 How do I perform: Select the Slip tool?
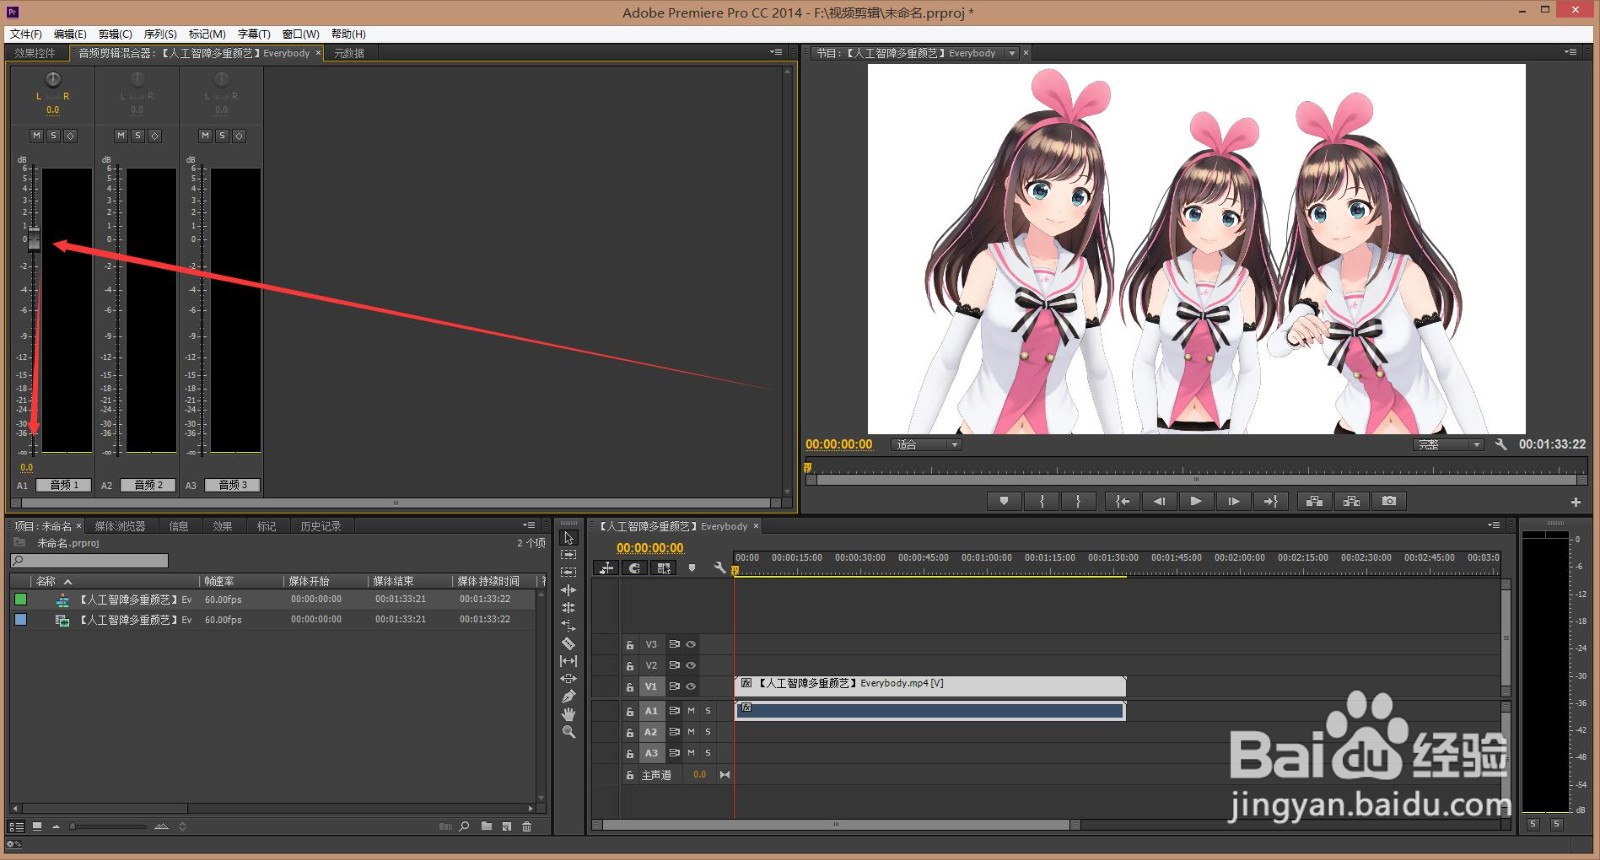[x=569, y=661]
